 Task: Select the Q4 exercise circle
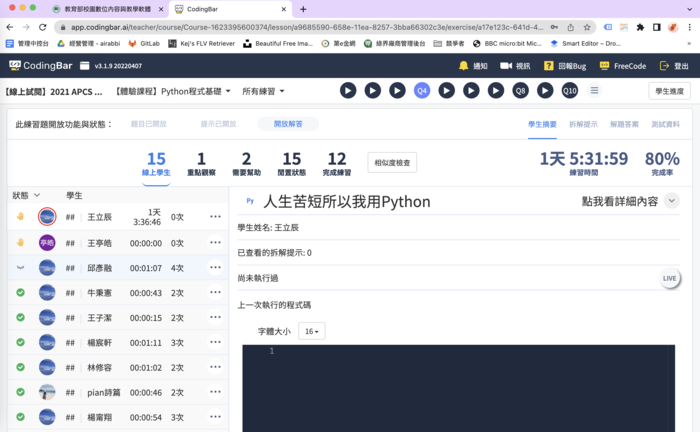coord(422,90)
